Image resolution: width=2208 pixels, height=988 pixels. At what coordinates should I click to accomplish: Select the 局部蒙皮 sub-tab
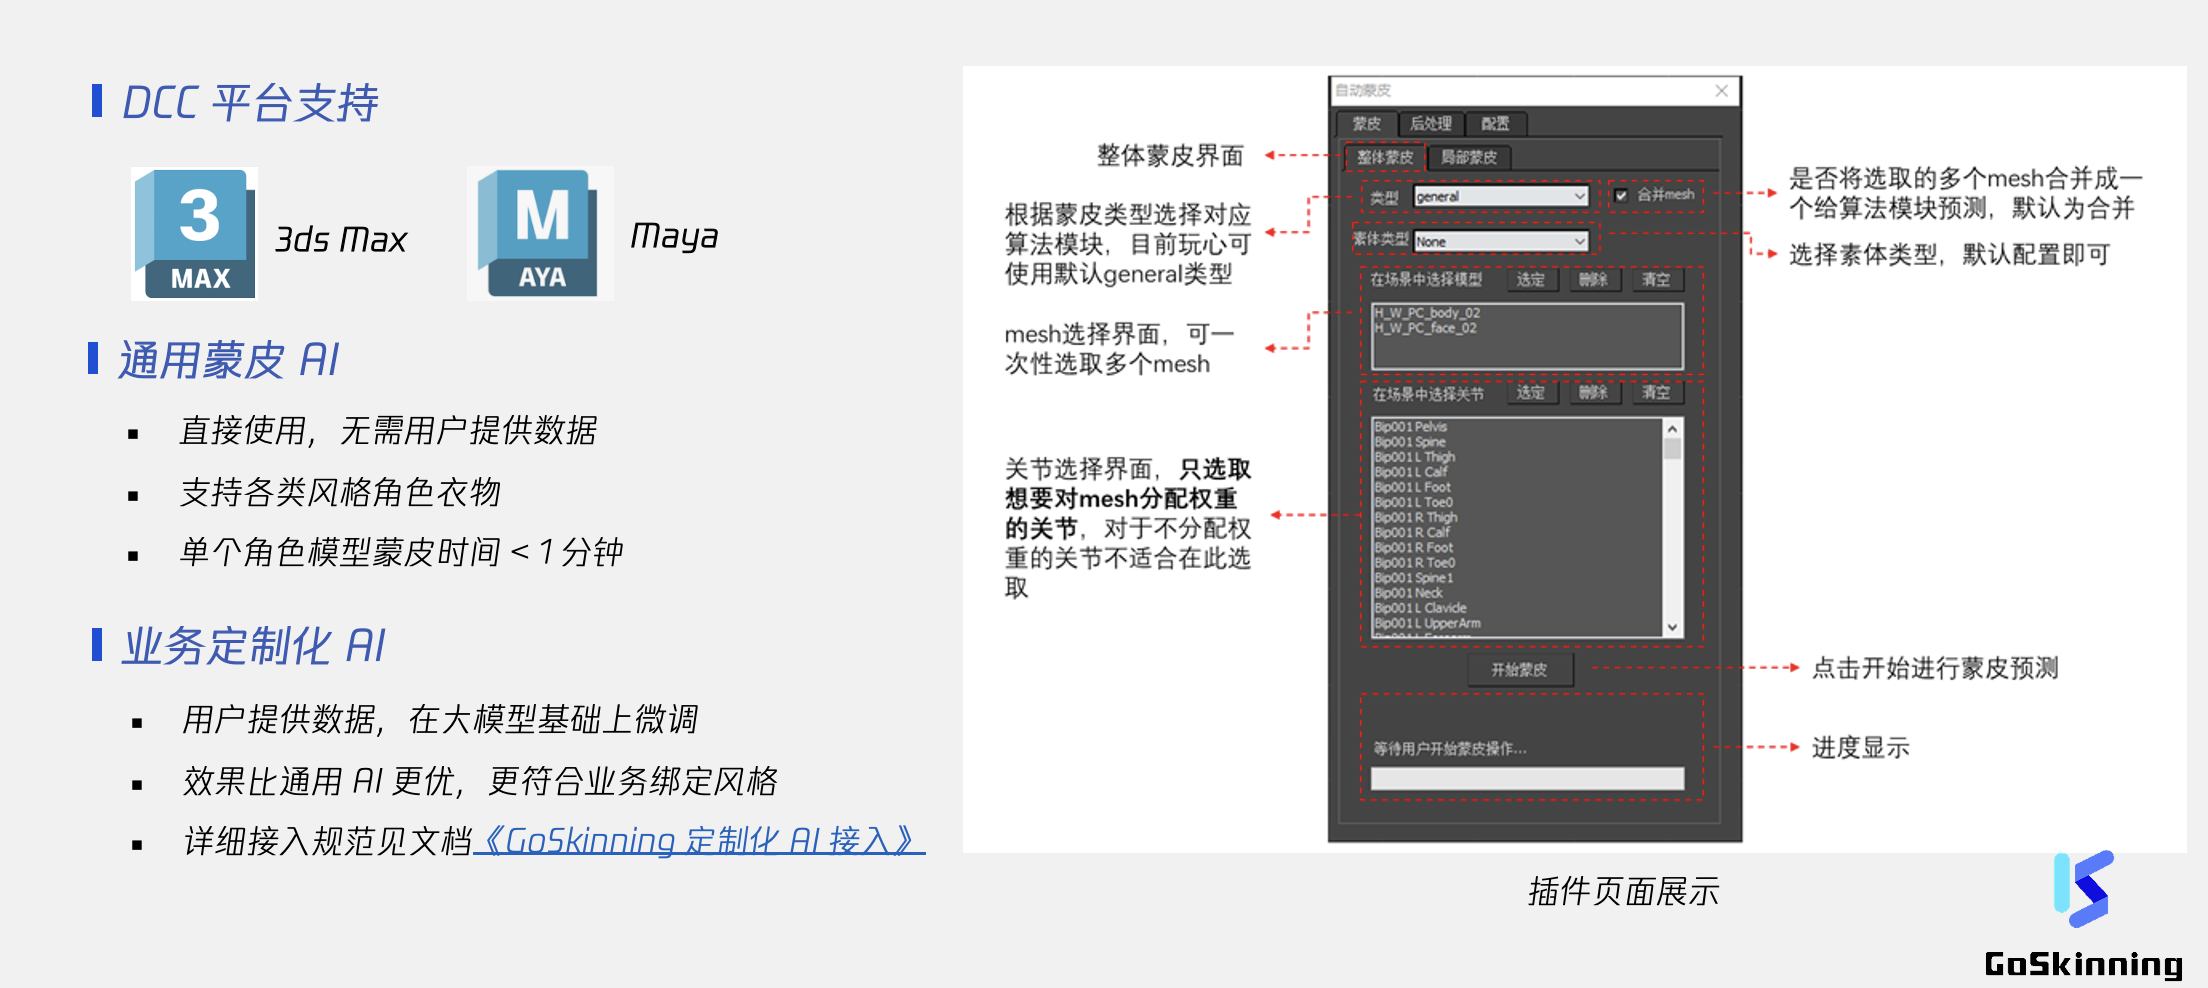pos(1469,158)
